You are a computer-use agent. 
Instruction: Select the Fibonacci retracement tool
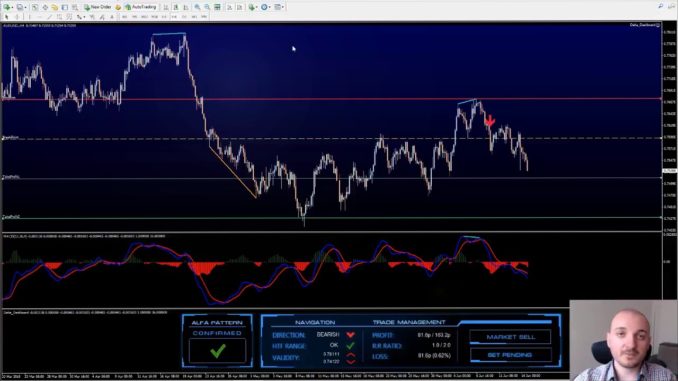(x=69, y=17)
